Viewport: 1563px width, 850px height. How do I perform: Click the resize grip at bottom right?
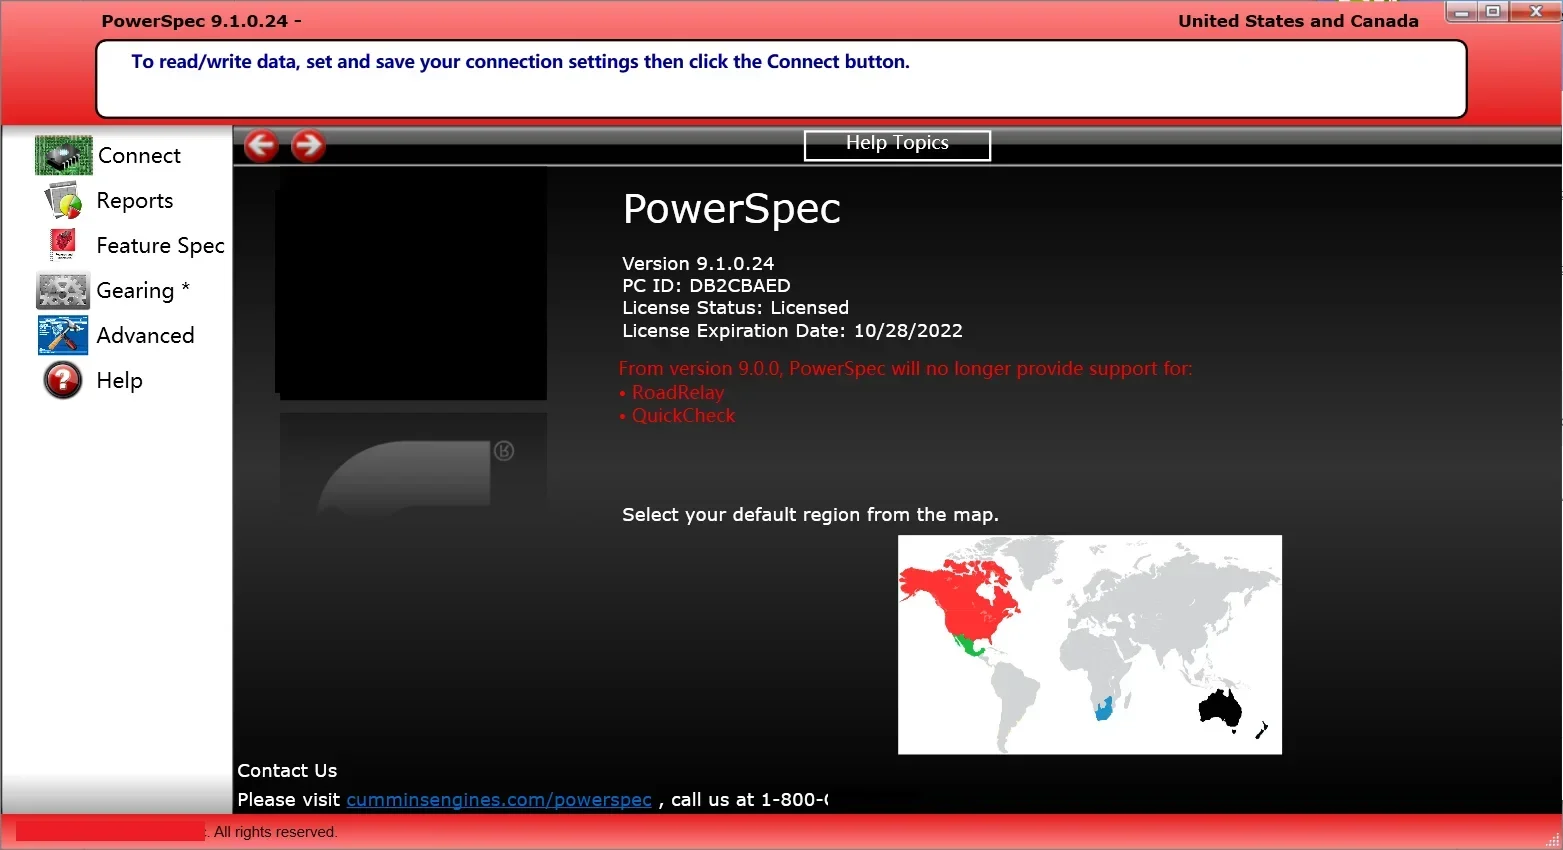(x=1554, y=841)
